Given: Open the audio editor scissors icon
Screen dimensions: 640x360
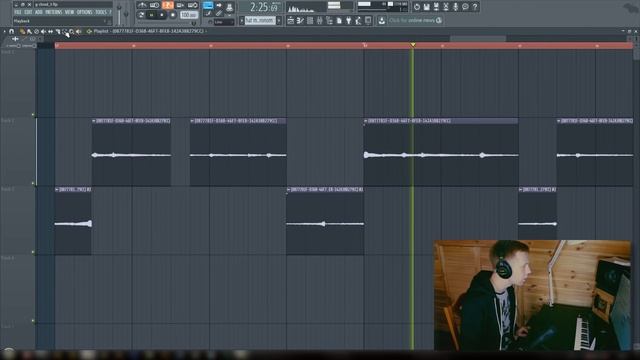Looking at the screenshot, I should click(x=446, y=7).
